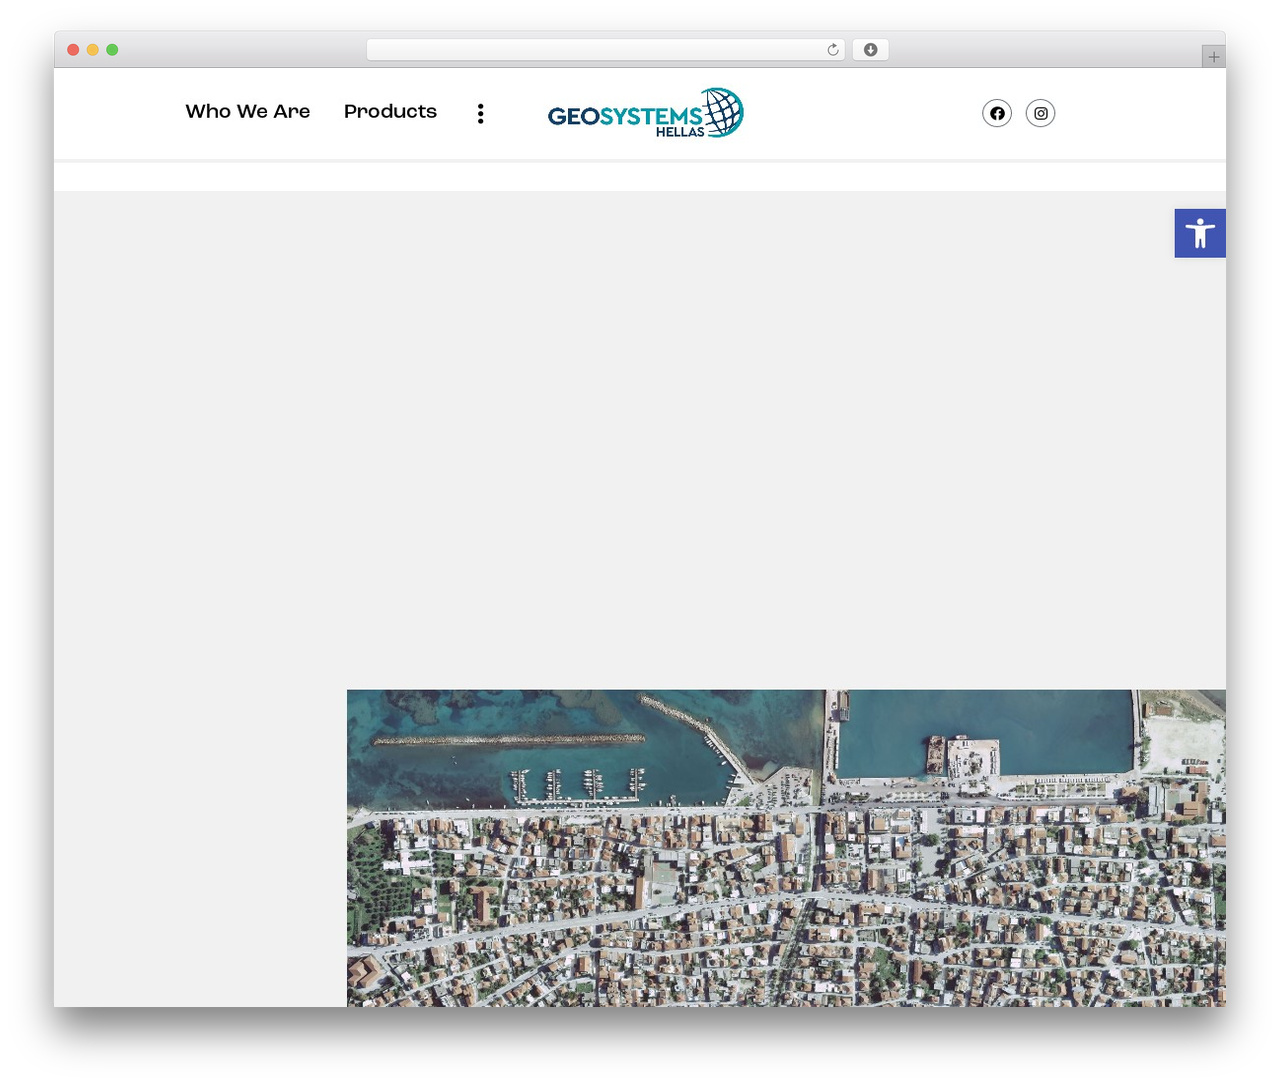Open the Products menu
This screenshot has height=1084, width=1280.
pos(390,111)
